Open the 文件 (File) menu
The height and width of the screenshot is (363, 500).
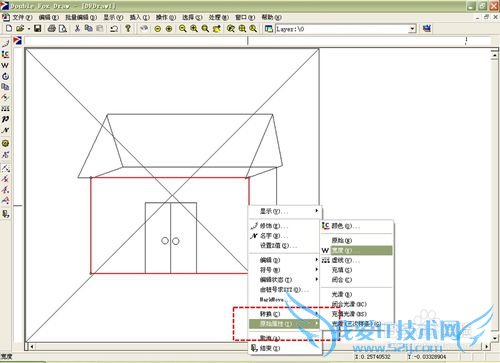coord(22,17)
